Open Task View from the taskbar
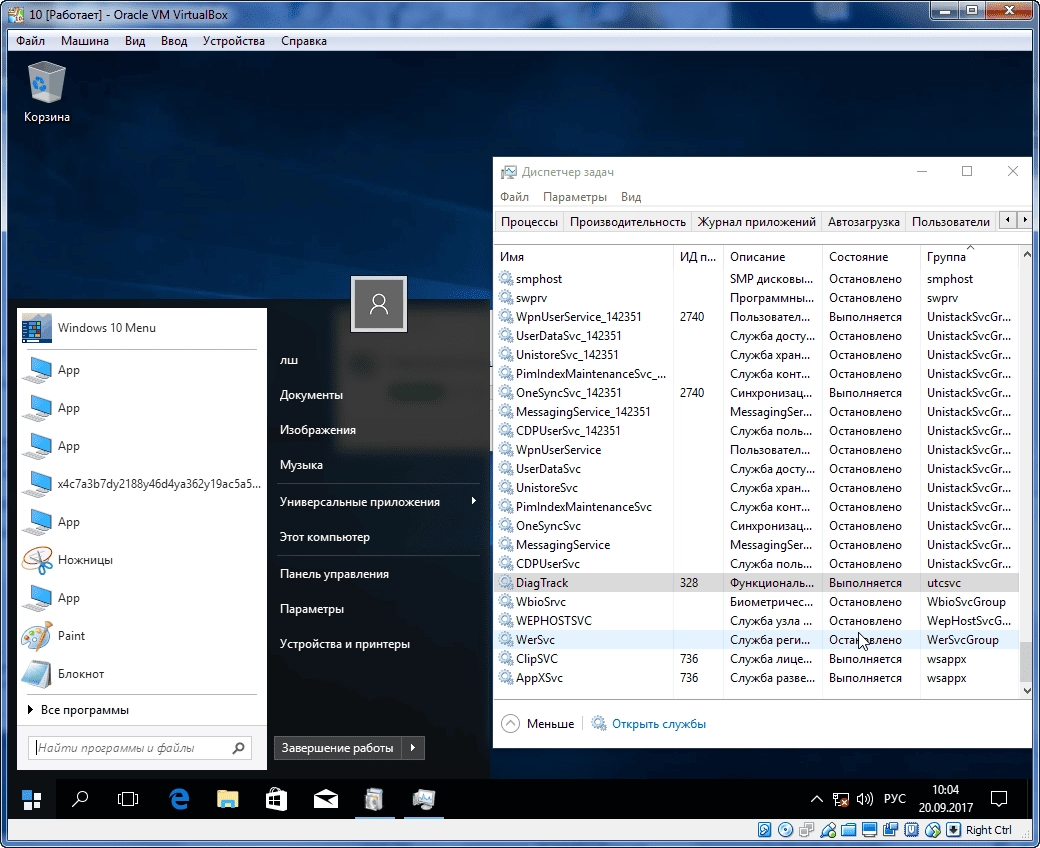The image size is (1040, 848). click(127, 800)
